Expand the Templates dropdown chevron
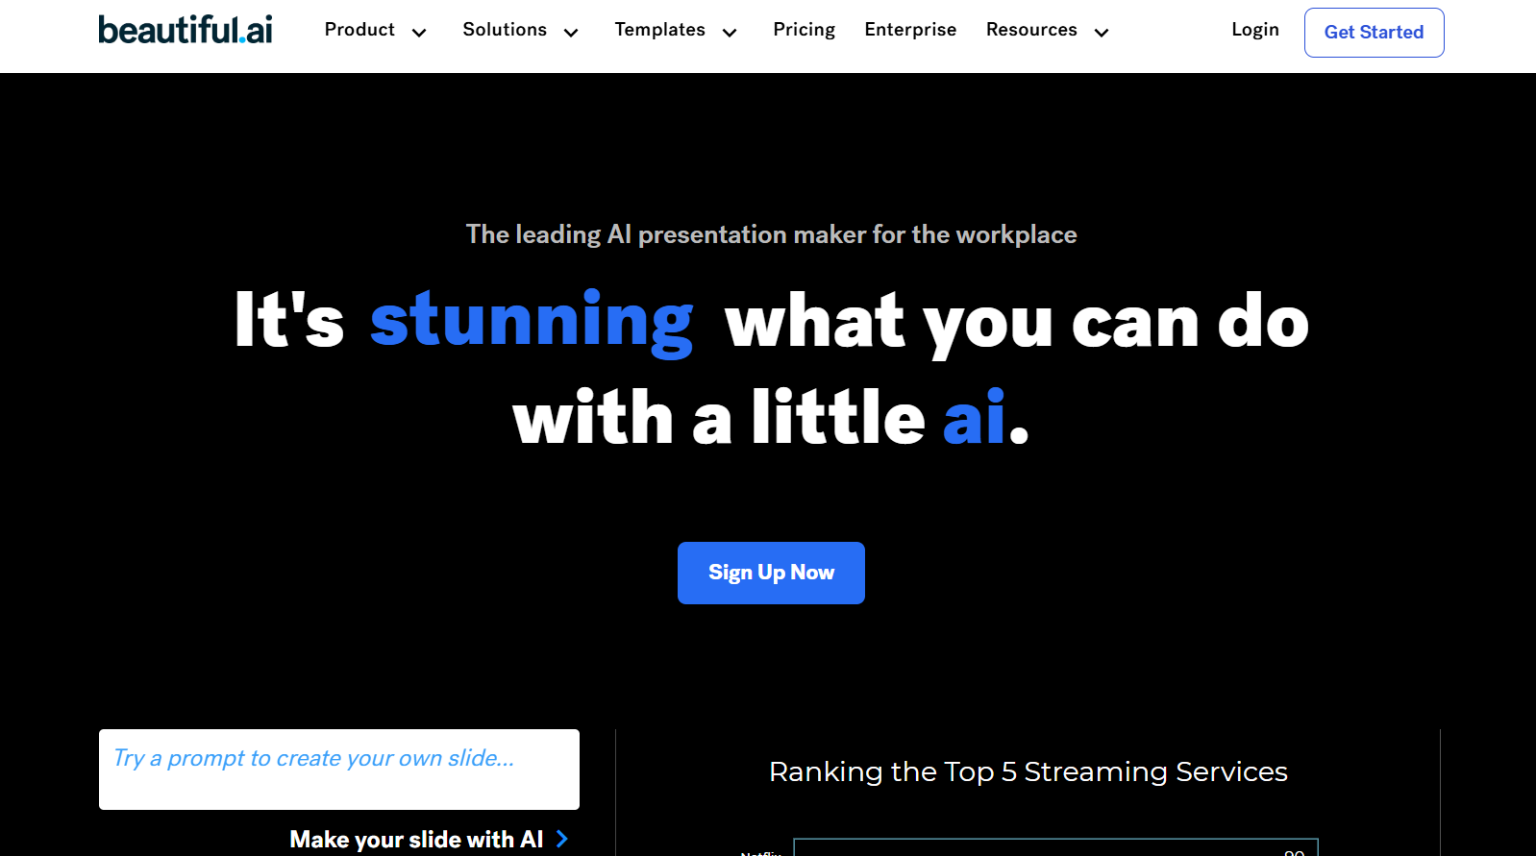The height and width of the screenshot is (856, 1536). [x=730, y=33]
